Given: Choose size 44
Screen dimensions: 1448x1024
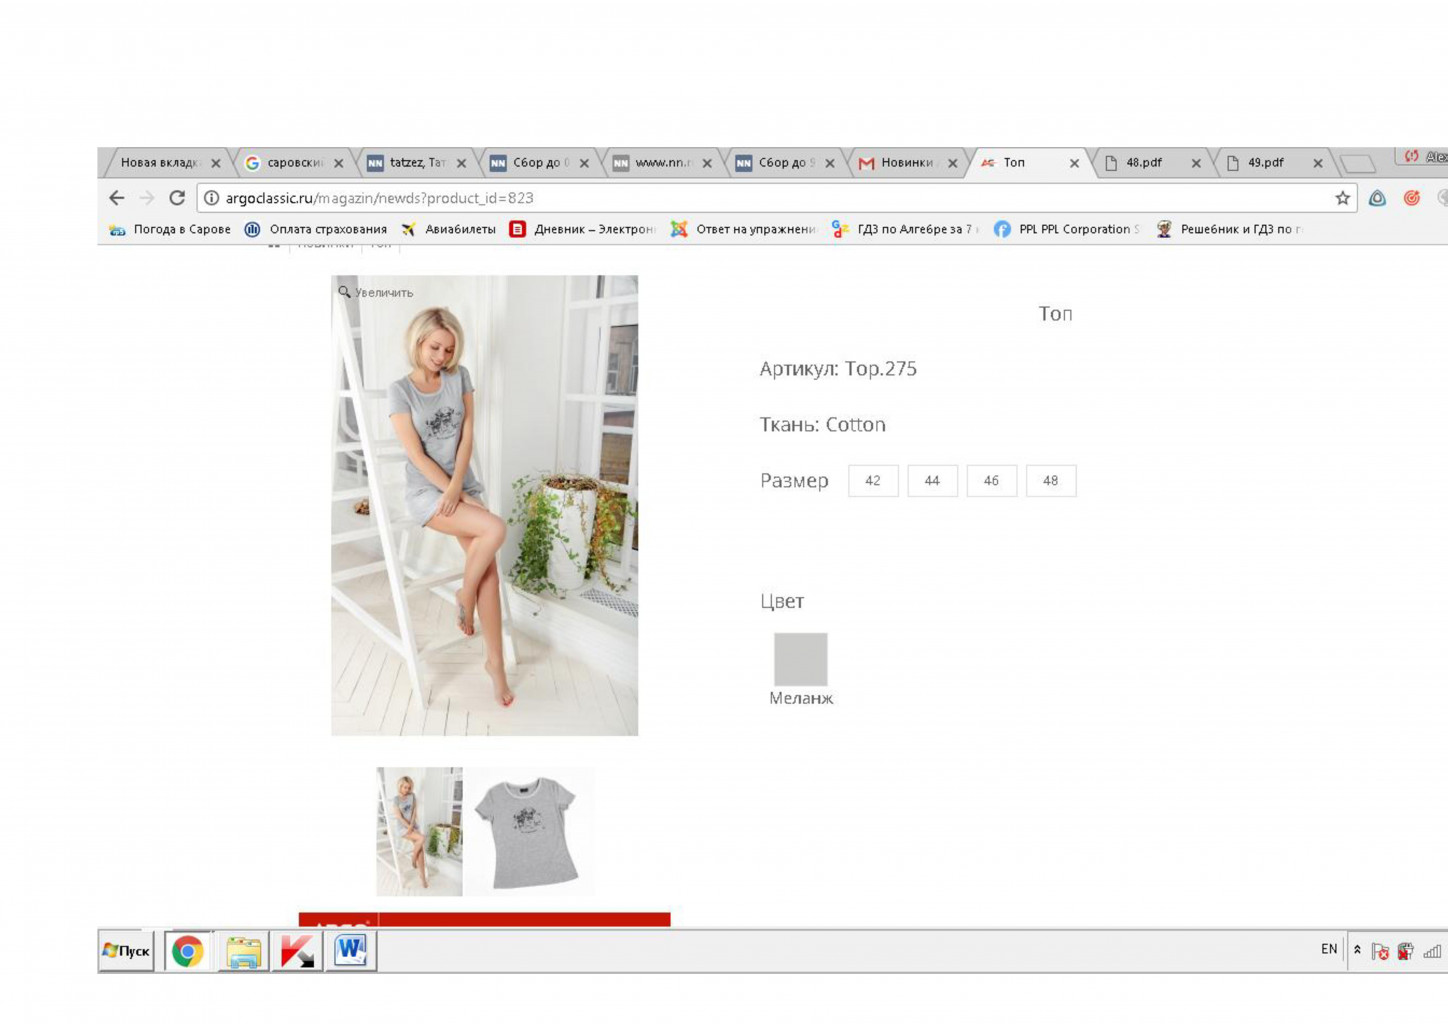Looking at the screenshot, I should click(932, 481).
